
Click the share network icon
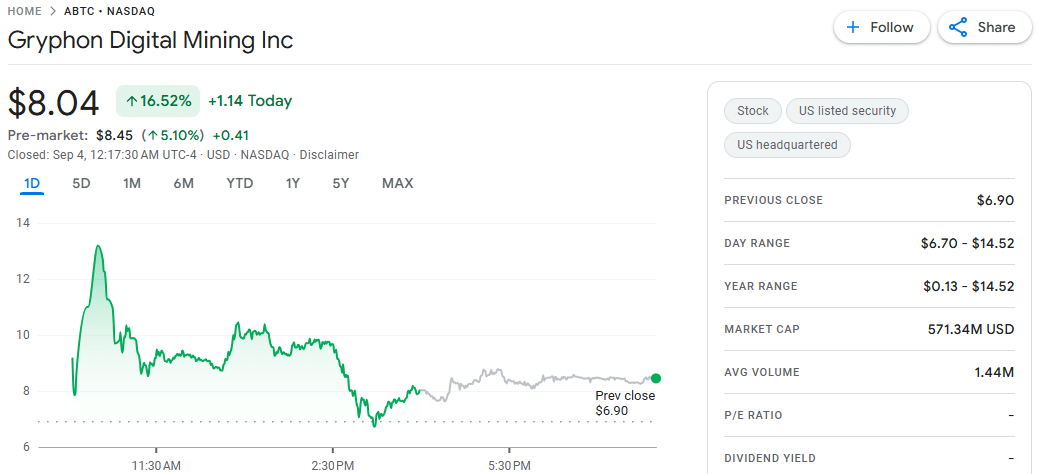pos(958,27)
